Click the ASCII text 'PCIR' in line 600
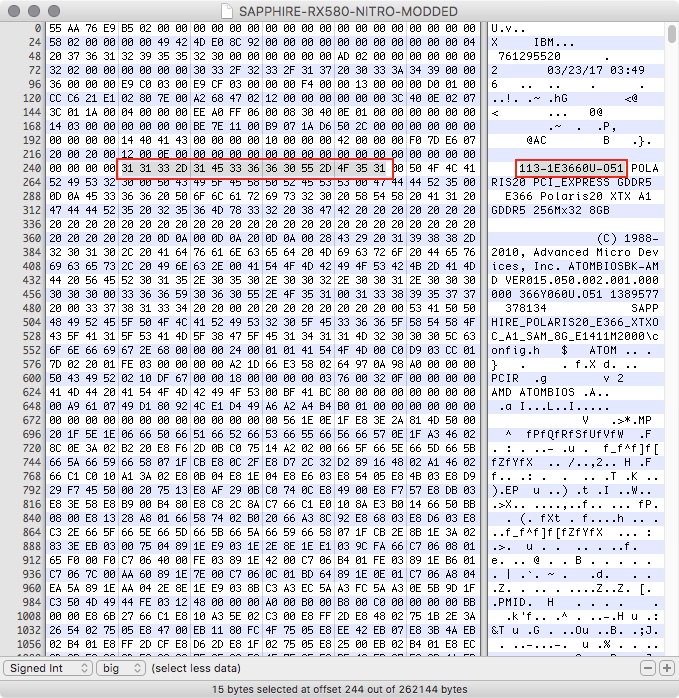 point(505,378)
